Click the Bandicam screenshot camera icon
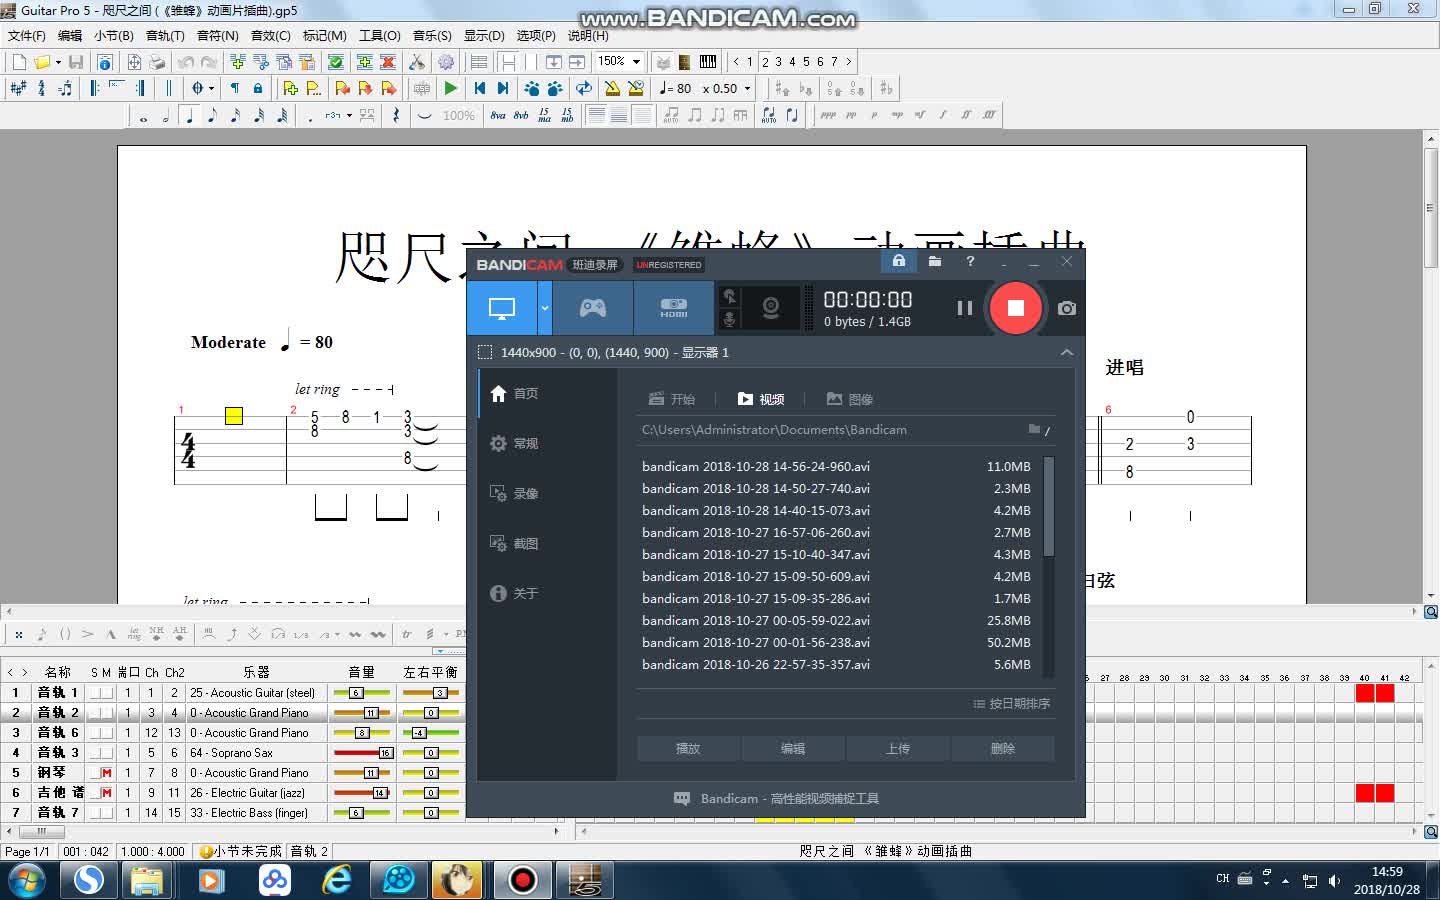Image resolution: width=1440 pixels, height=900 pixels. [1067, 308]
